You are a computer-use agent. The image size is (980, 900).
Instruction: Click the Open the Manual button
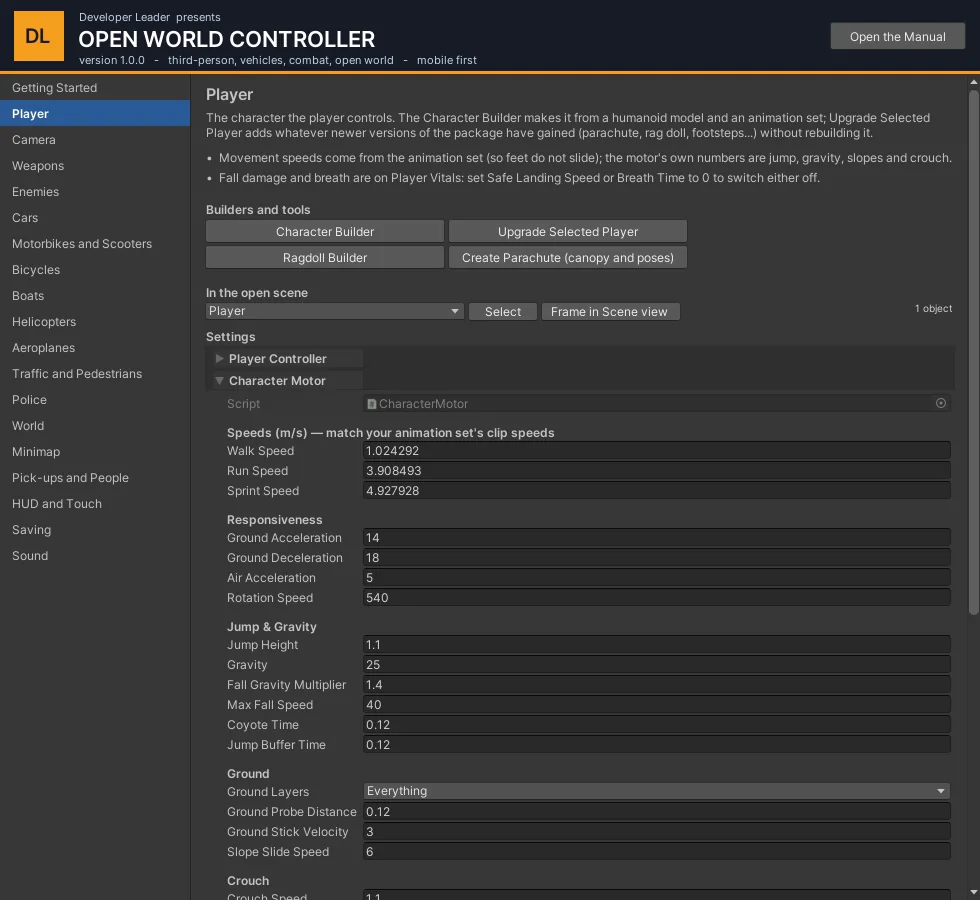click(x=898, y=36)
